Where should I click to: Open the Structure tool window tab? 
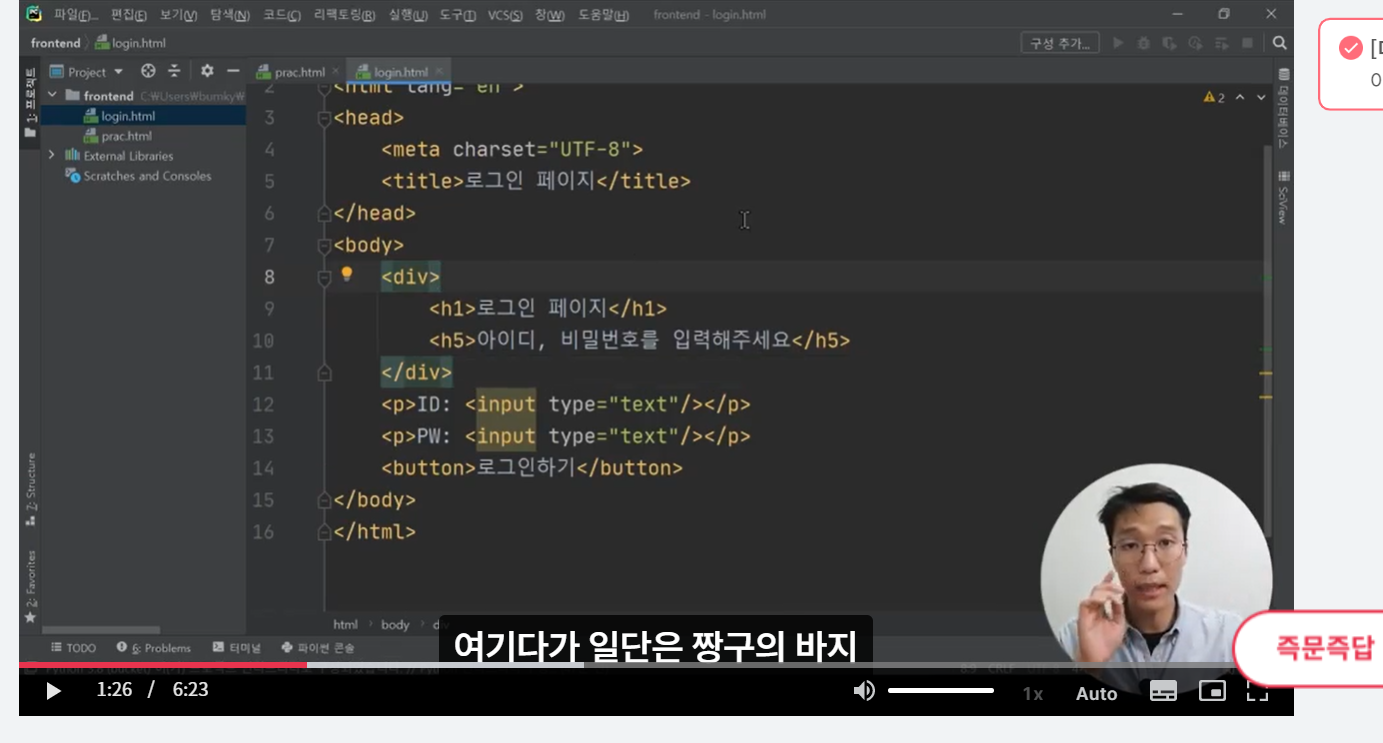click(x=30, y=490)
